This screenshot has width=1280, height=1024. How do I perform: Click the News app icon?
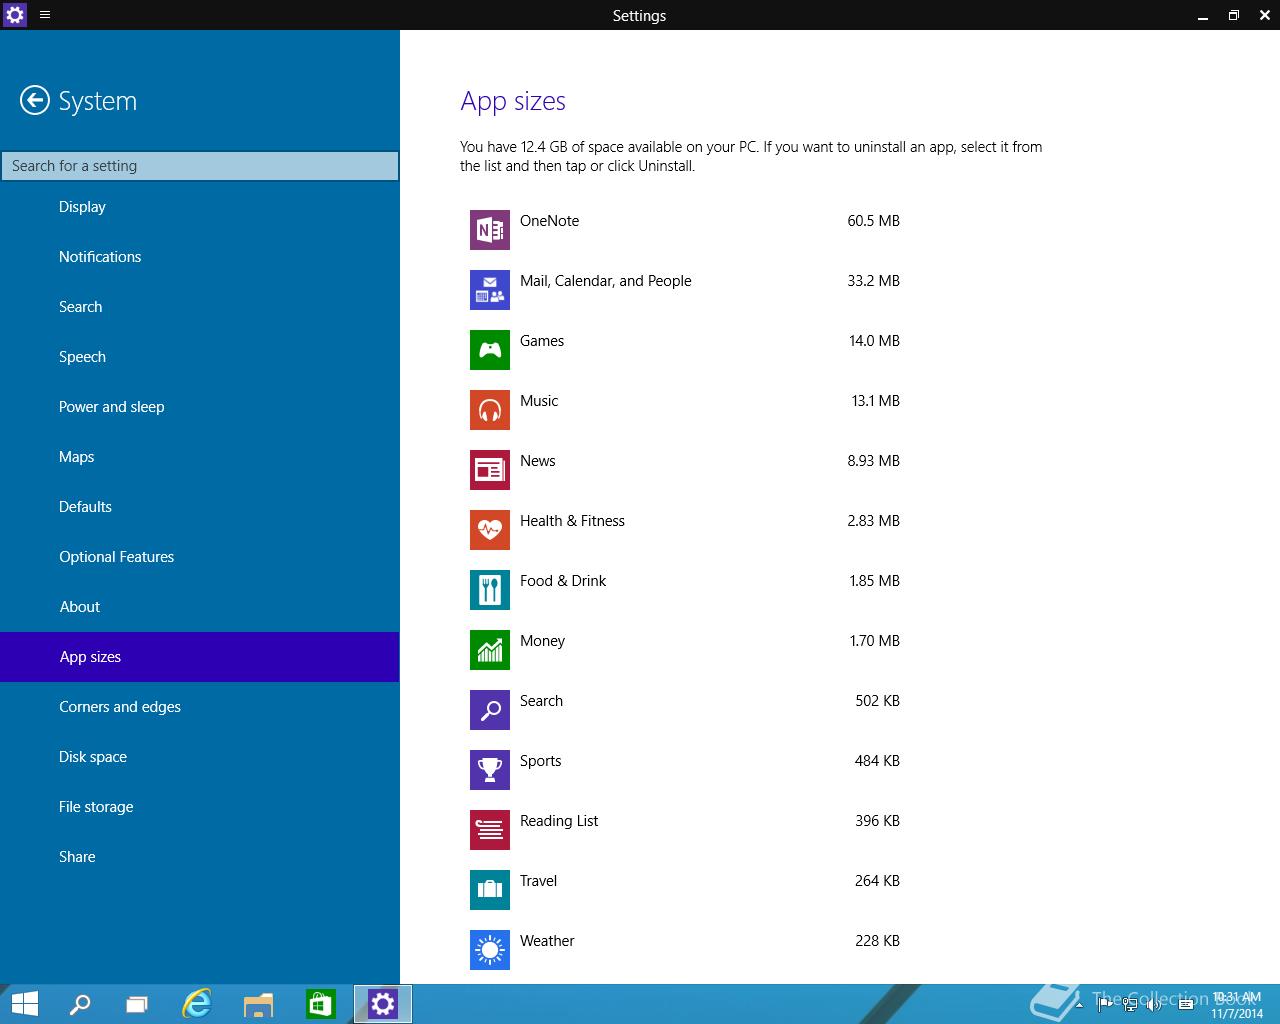490,470
